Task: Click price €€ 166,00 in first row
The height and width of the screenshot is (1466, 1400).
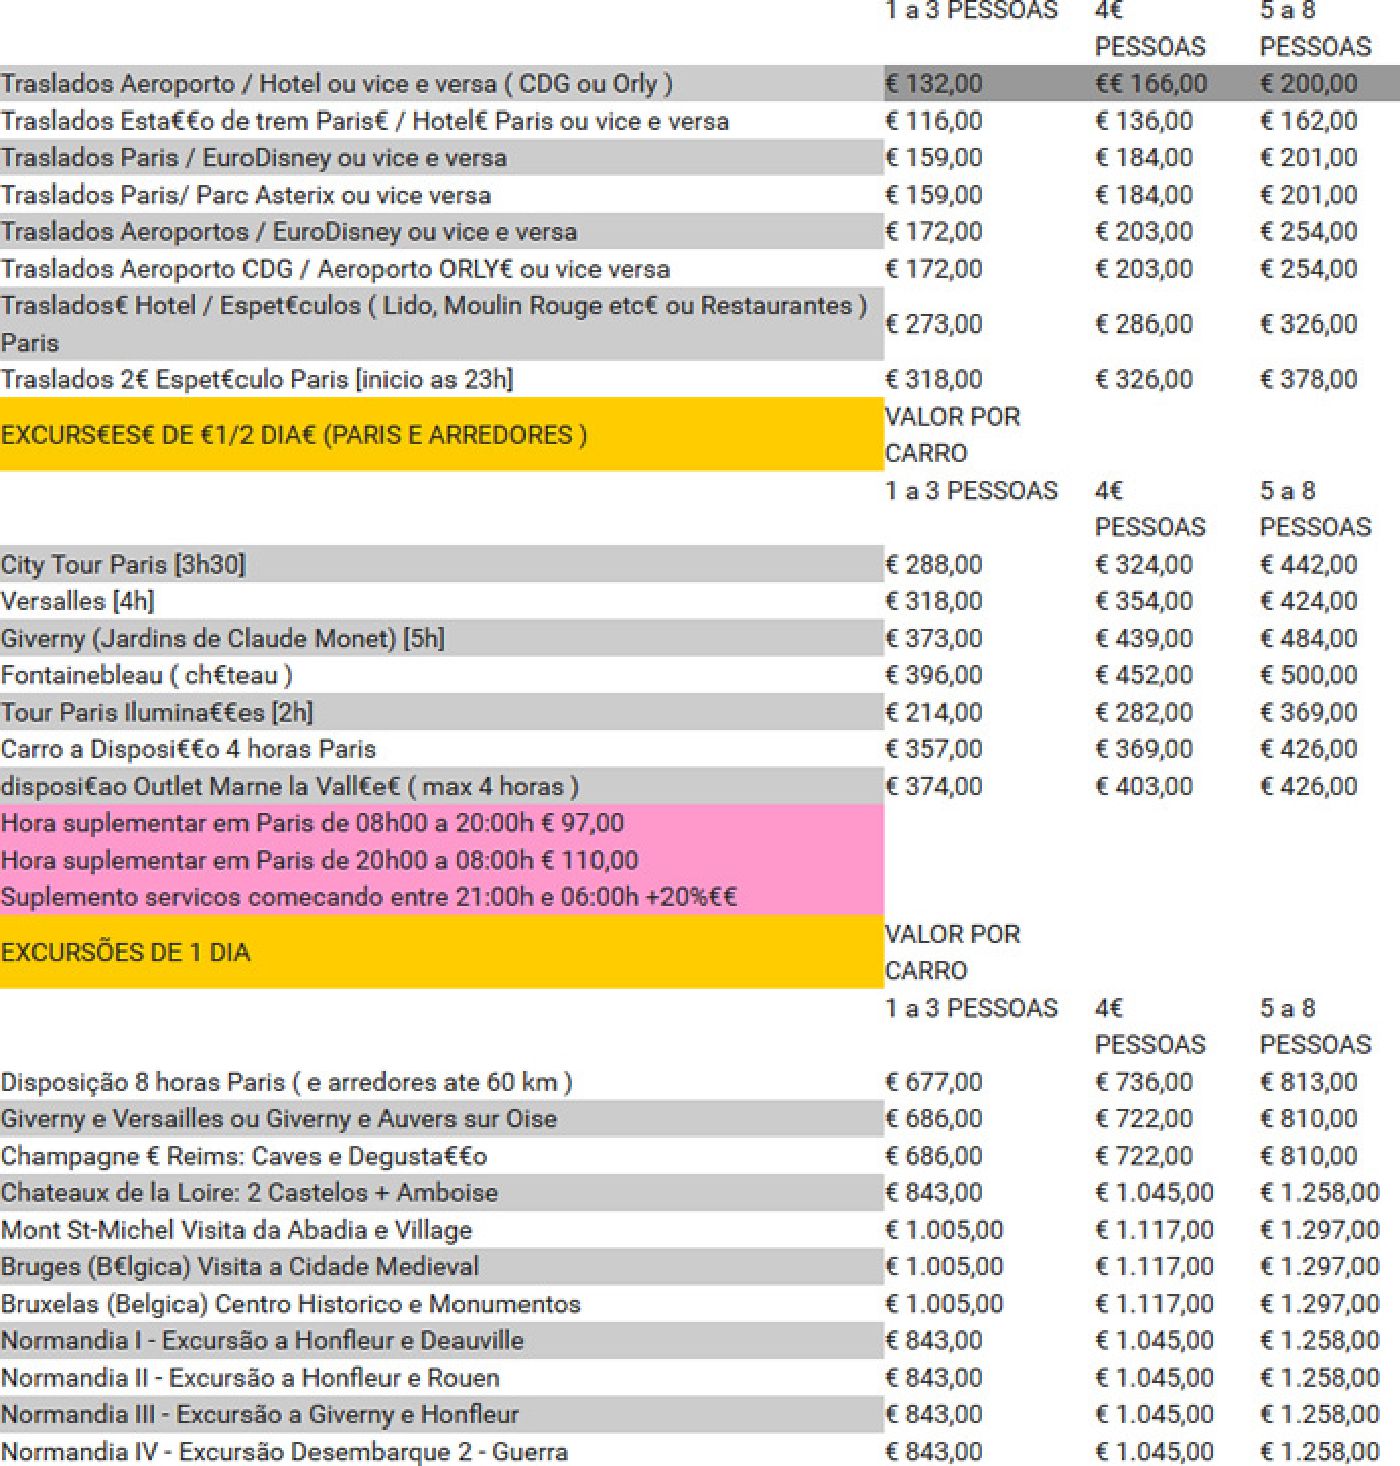Action: (x=1151, y=84)
